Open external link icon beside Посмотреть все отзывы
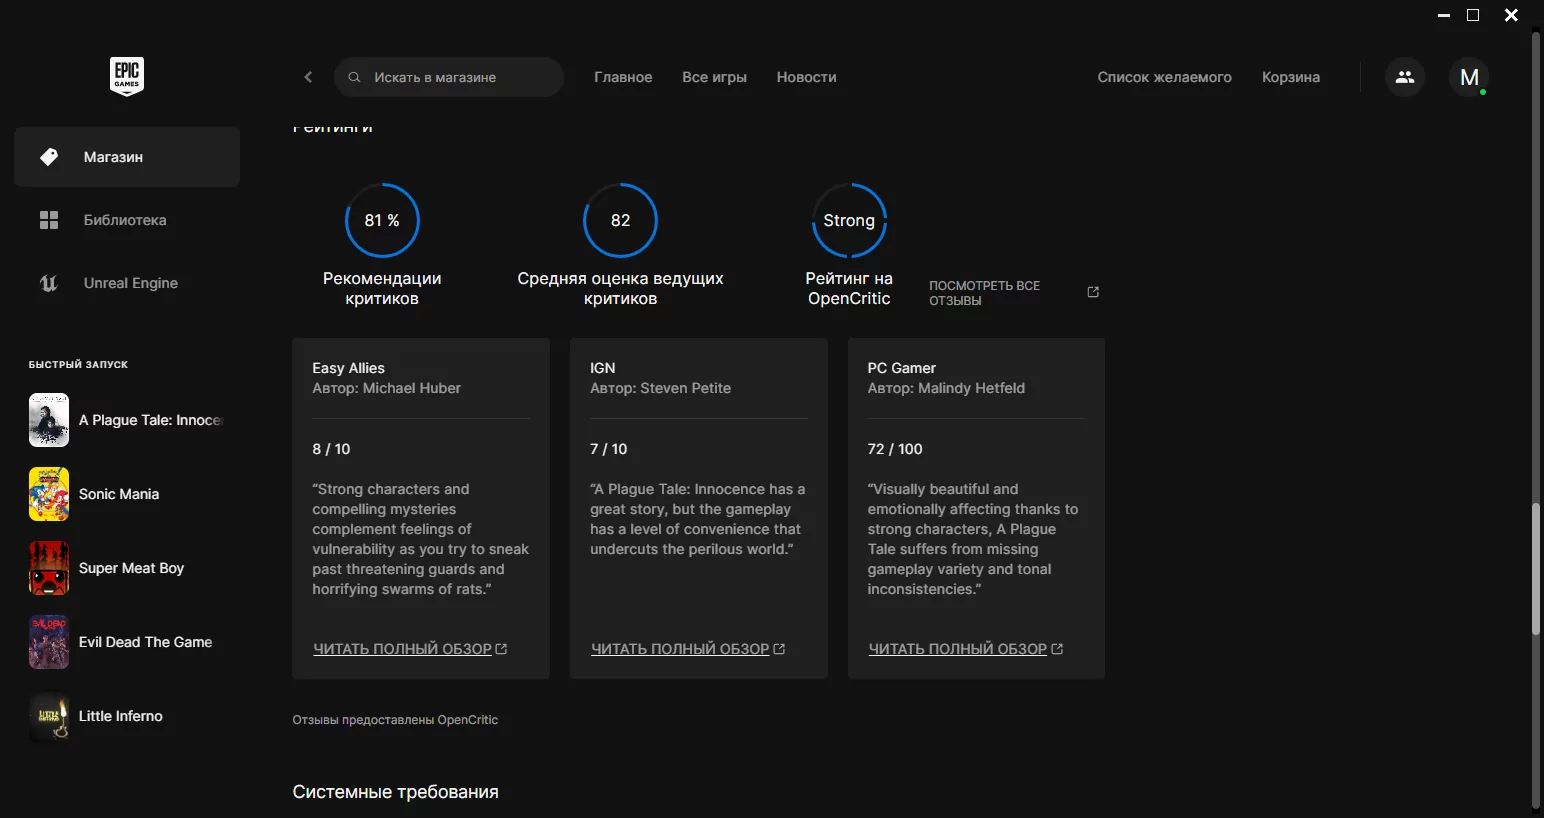The height and width of the screenshot is (818, 1544). tap(1093, 292)
